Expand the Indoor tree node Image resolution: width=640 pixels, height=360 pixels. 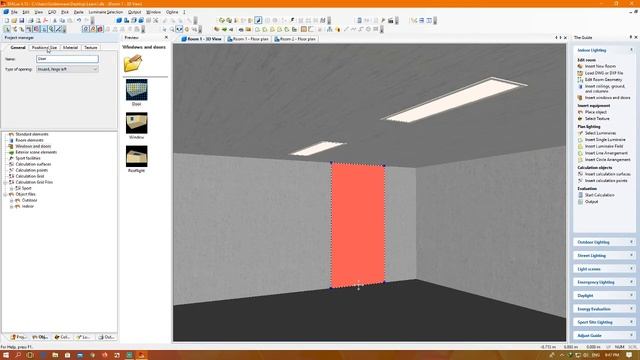click(x=11, y=207)
